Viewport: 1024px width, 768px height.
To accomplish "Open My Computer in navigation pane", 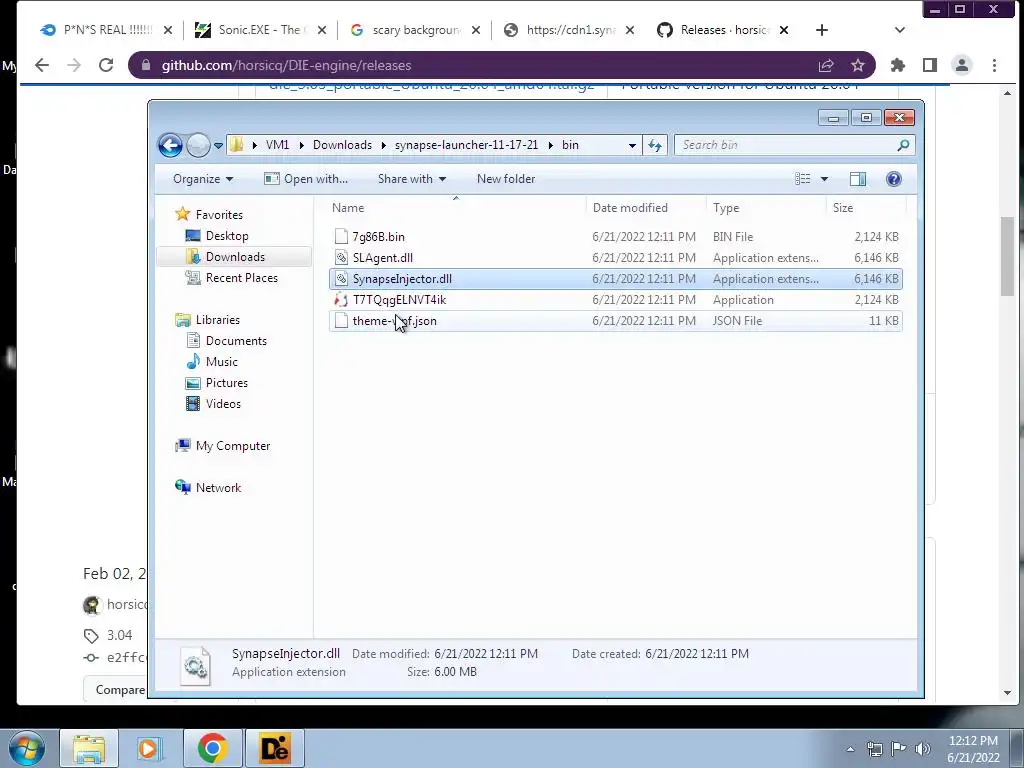I will point(232,446).
